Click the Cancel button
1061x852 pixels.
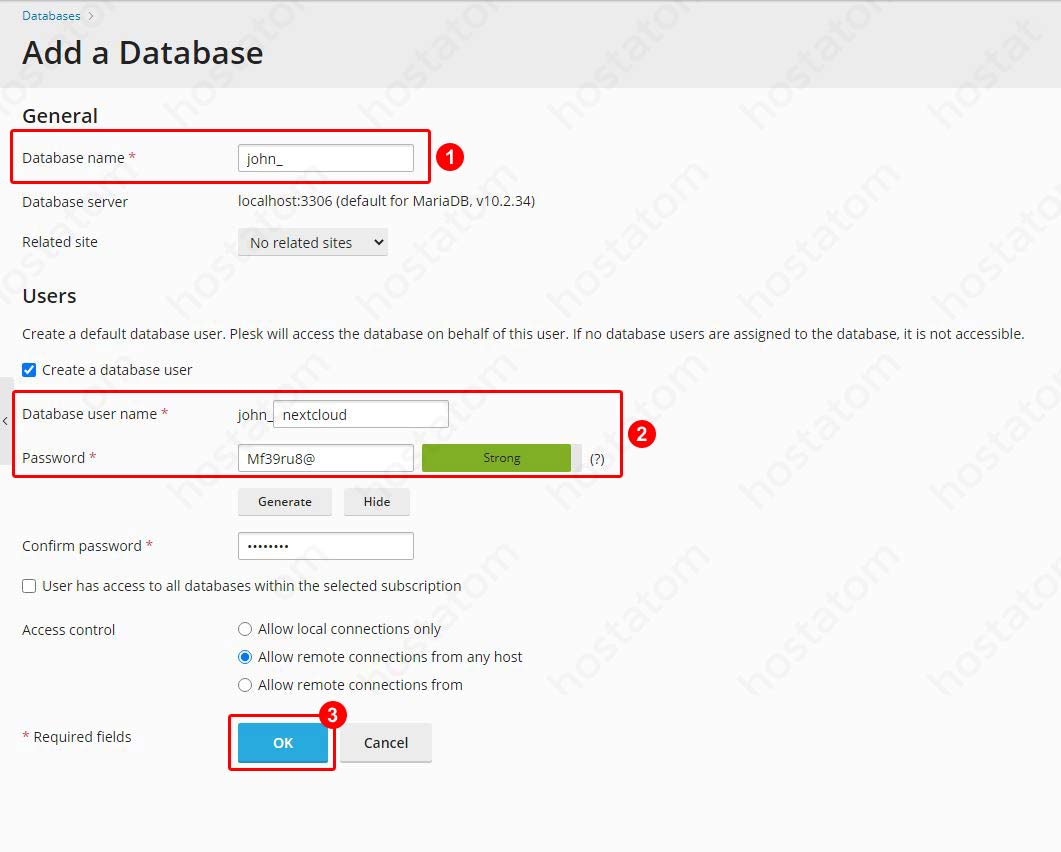pos(386,743)
